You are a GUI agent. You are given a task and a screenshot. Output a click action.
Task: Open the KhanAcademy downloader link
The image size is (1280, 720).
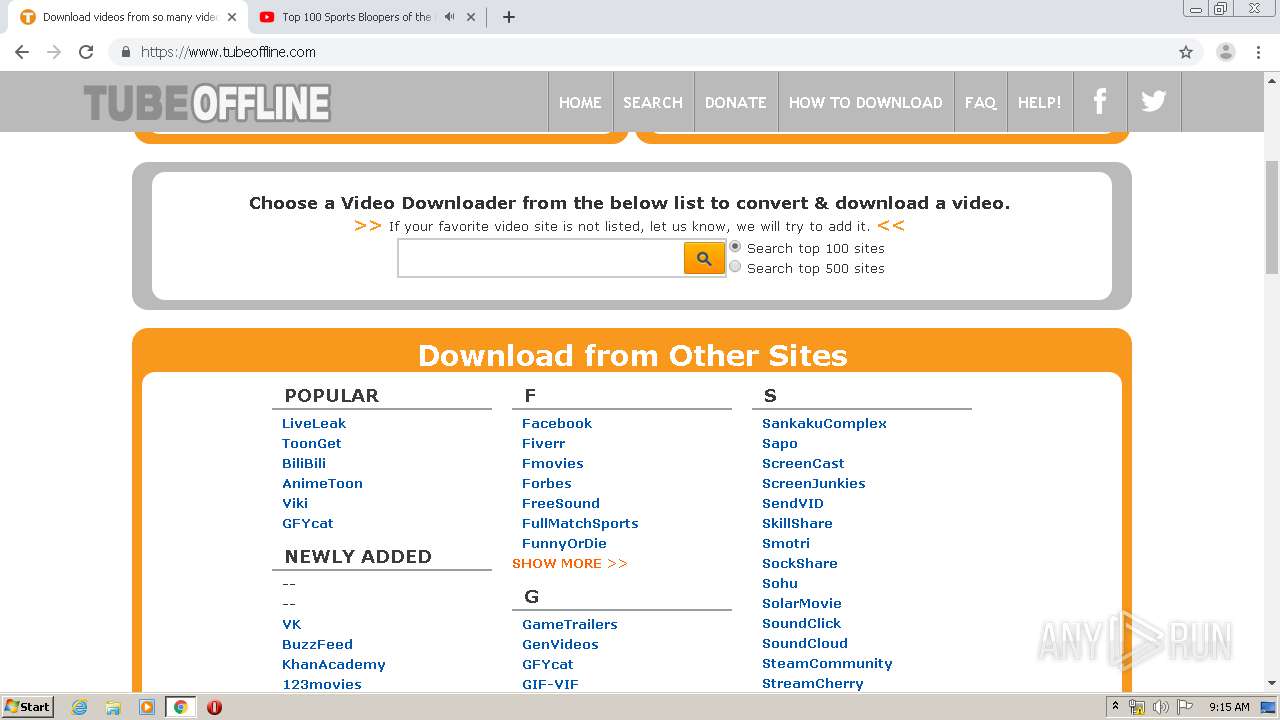(334, 664)
